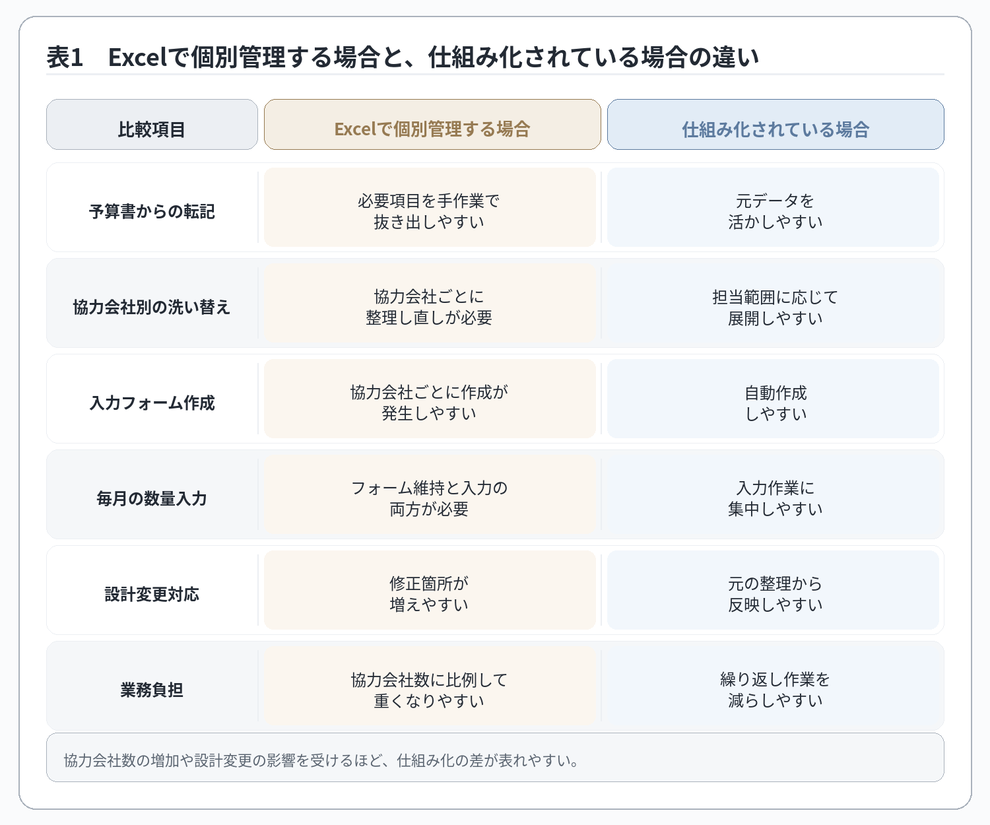990x825 pixels.
Task: Click the cell 協力会社ごとに整理し直しが必要
Action: [429, 303]
